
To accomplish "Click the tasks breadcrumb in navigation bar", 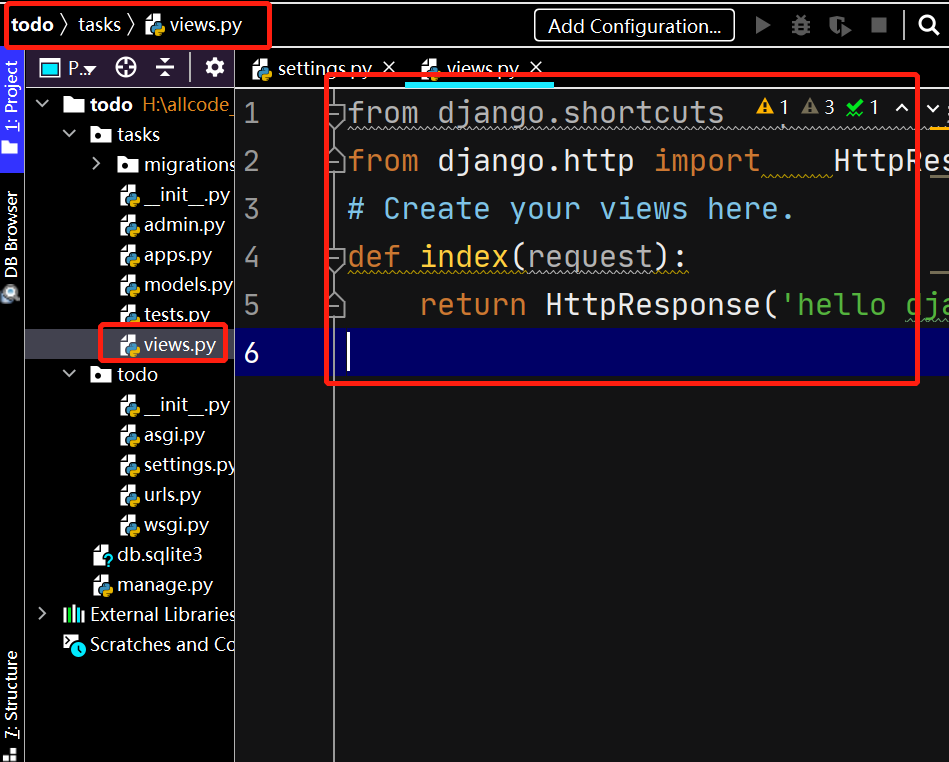I will coord(99,25).
